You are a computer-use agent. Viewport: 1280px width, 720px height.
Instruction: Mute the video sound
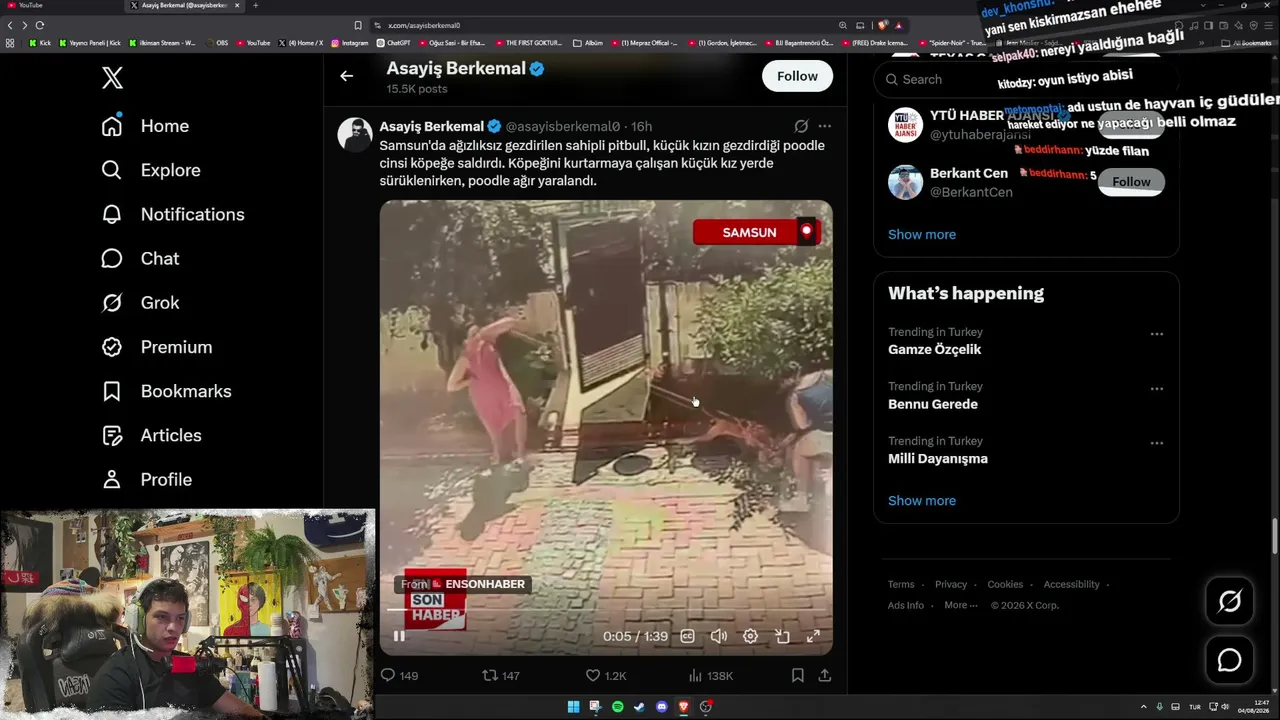pos(718,636)
